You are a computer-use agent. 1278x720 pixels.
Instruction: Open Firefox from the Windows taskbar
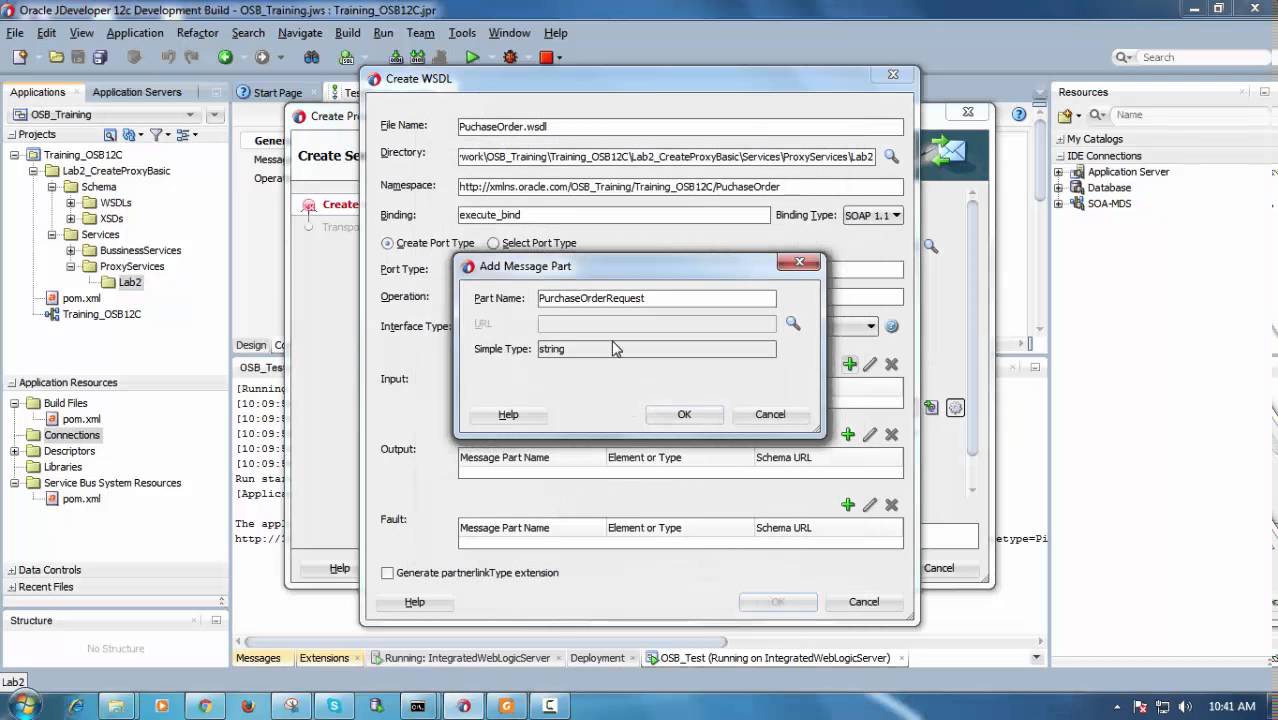[x=247, y=706]
